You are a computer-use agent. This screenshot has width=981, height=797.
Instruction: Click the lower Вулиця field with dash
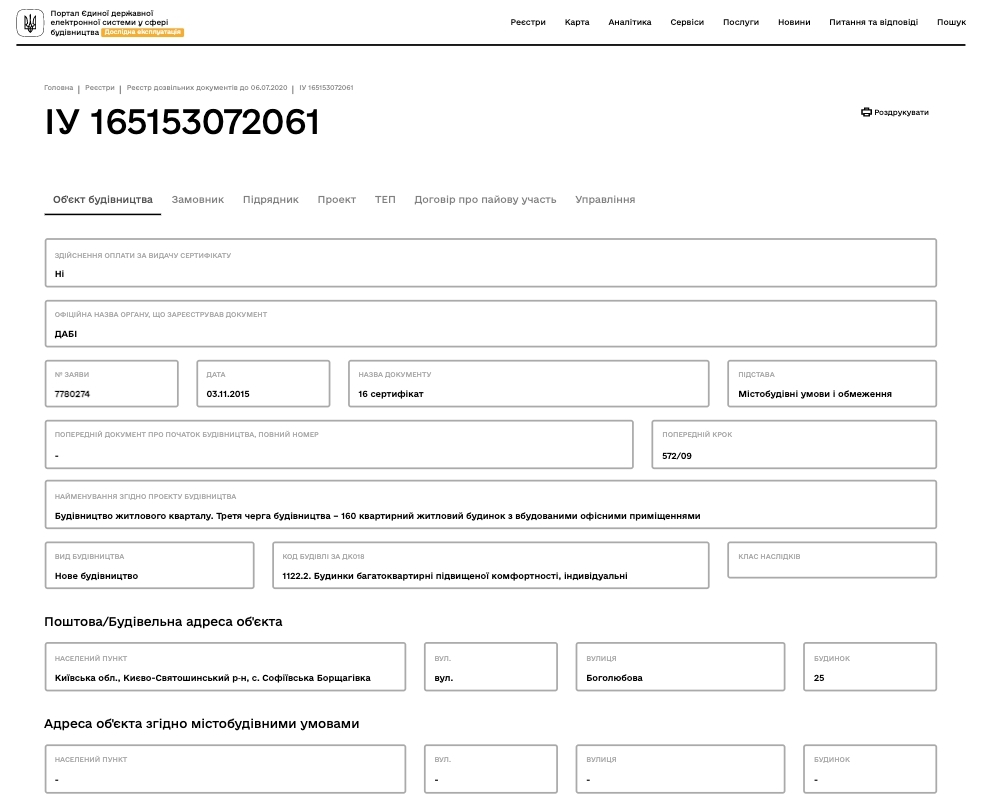680,769
